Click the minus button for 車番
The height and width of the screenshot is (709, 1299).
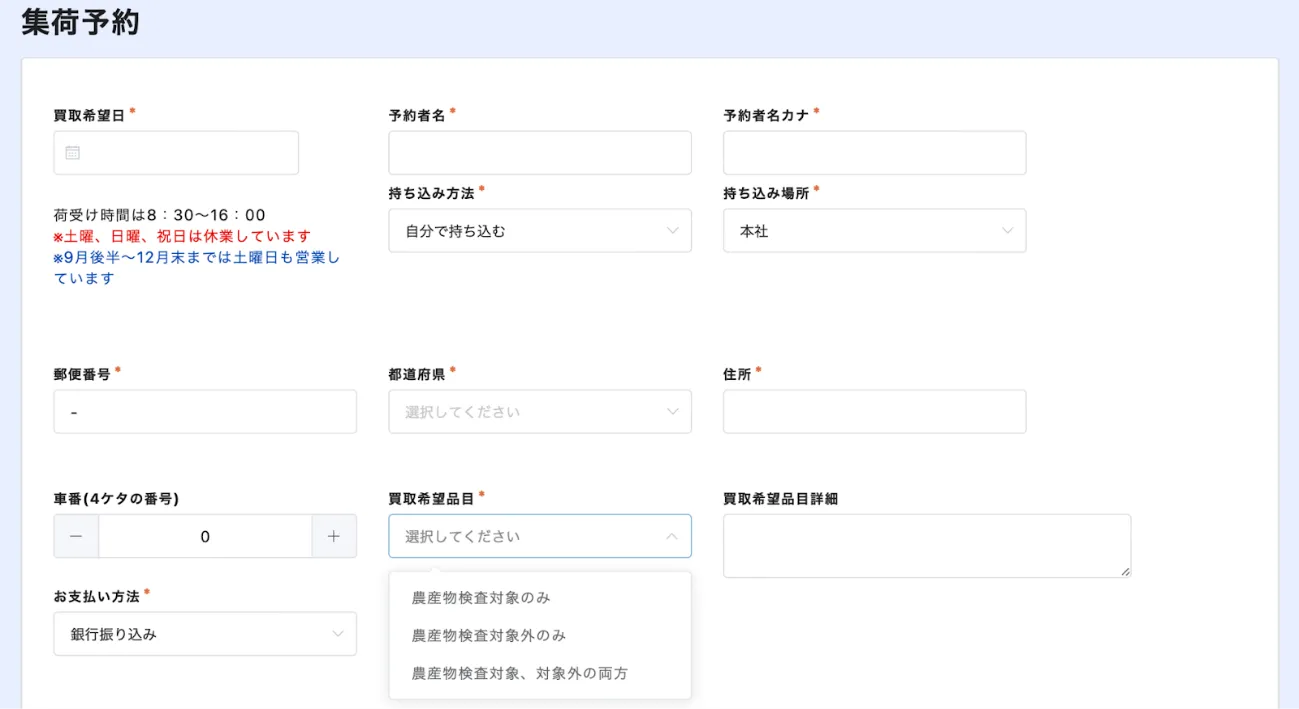76,537
